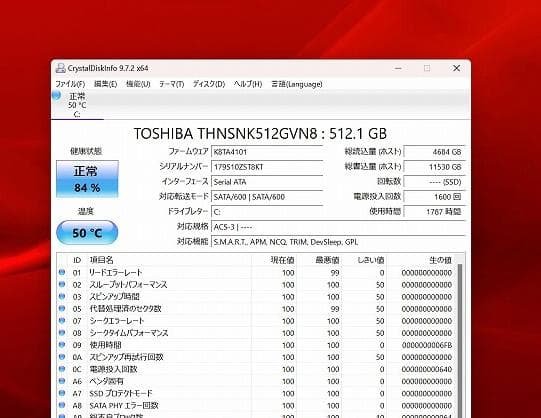The height and width of the screenshot is (418, 541).
Task: Click status icon of row 08 シークタイムパフォーマンス
Action: (62, 333)
